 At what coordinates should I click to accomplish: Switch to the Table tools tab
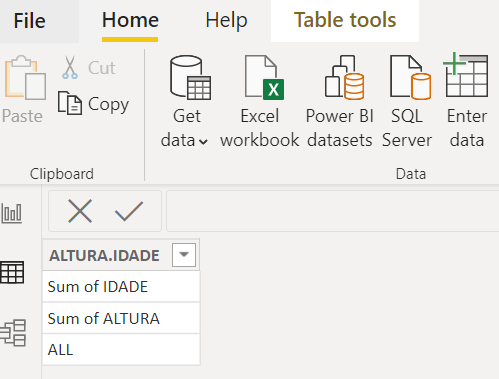(x=345, y=21)
